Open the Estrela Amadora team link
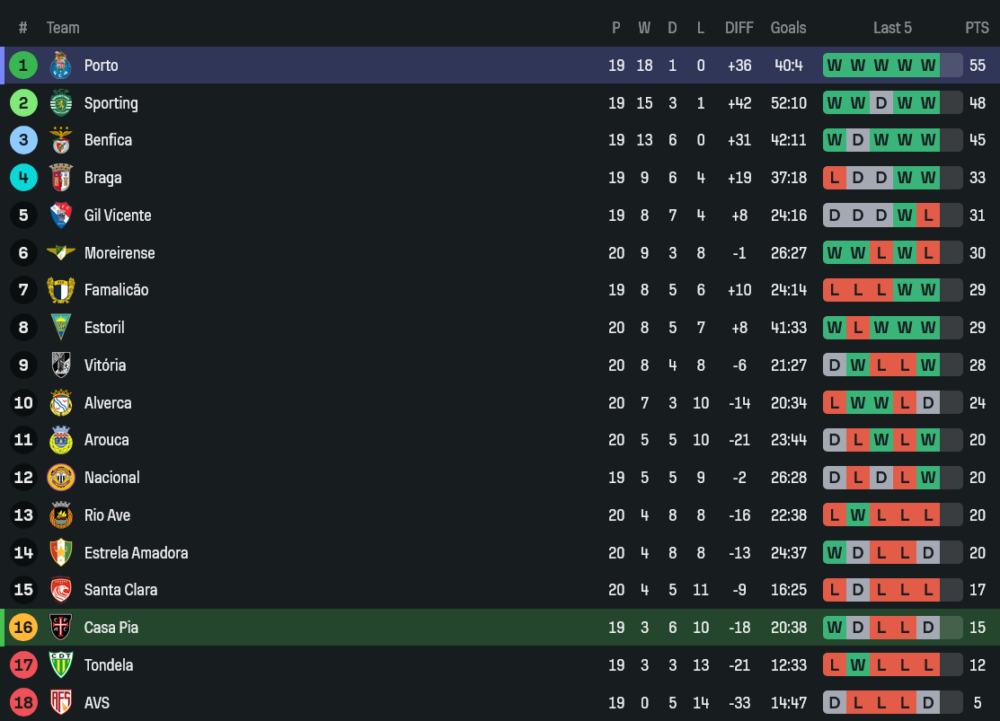The height and width of the screenshot is (721, 1000). [x=135, y=553]
